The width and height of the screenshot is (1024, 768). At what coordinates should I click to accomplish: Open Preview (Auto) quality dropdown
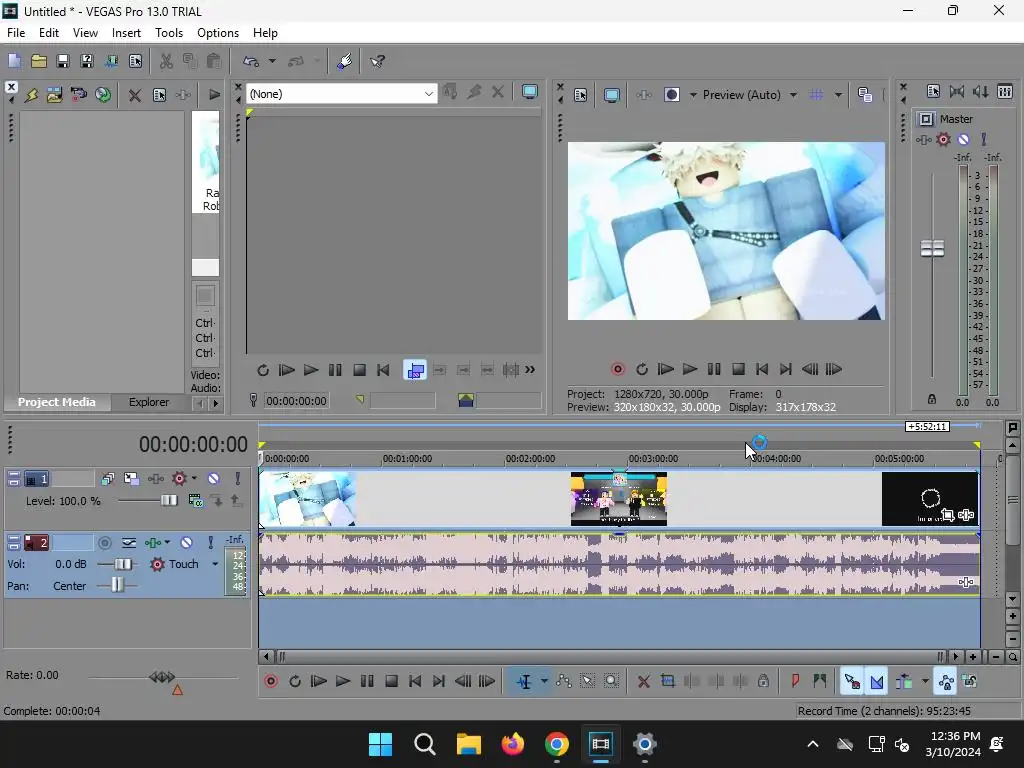tap(793, 95)
